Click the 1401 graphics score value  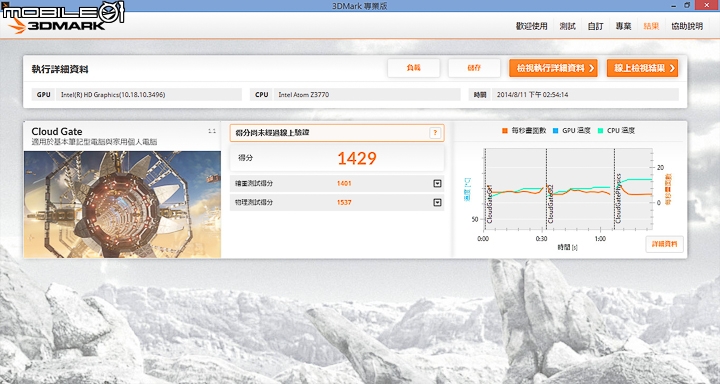pos(344,183)
